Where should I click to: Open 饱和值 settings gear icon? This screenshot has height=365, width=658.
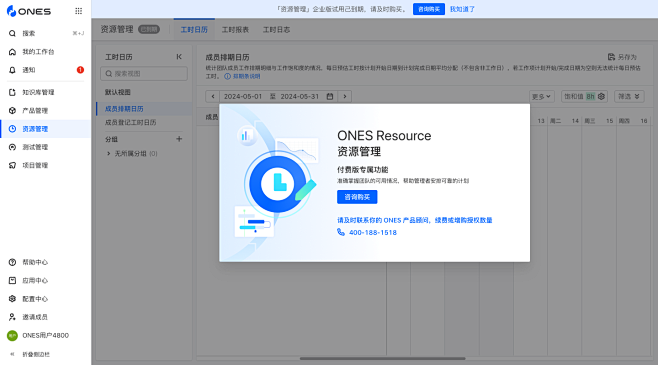point(601,96)
